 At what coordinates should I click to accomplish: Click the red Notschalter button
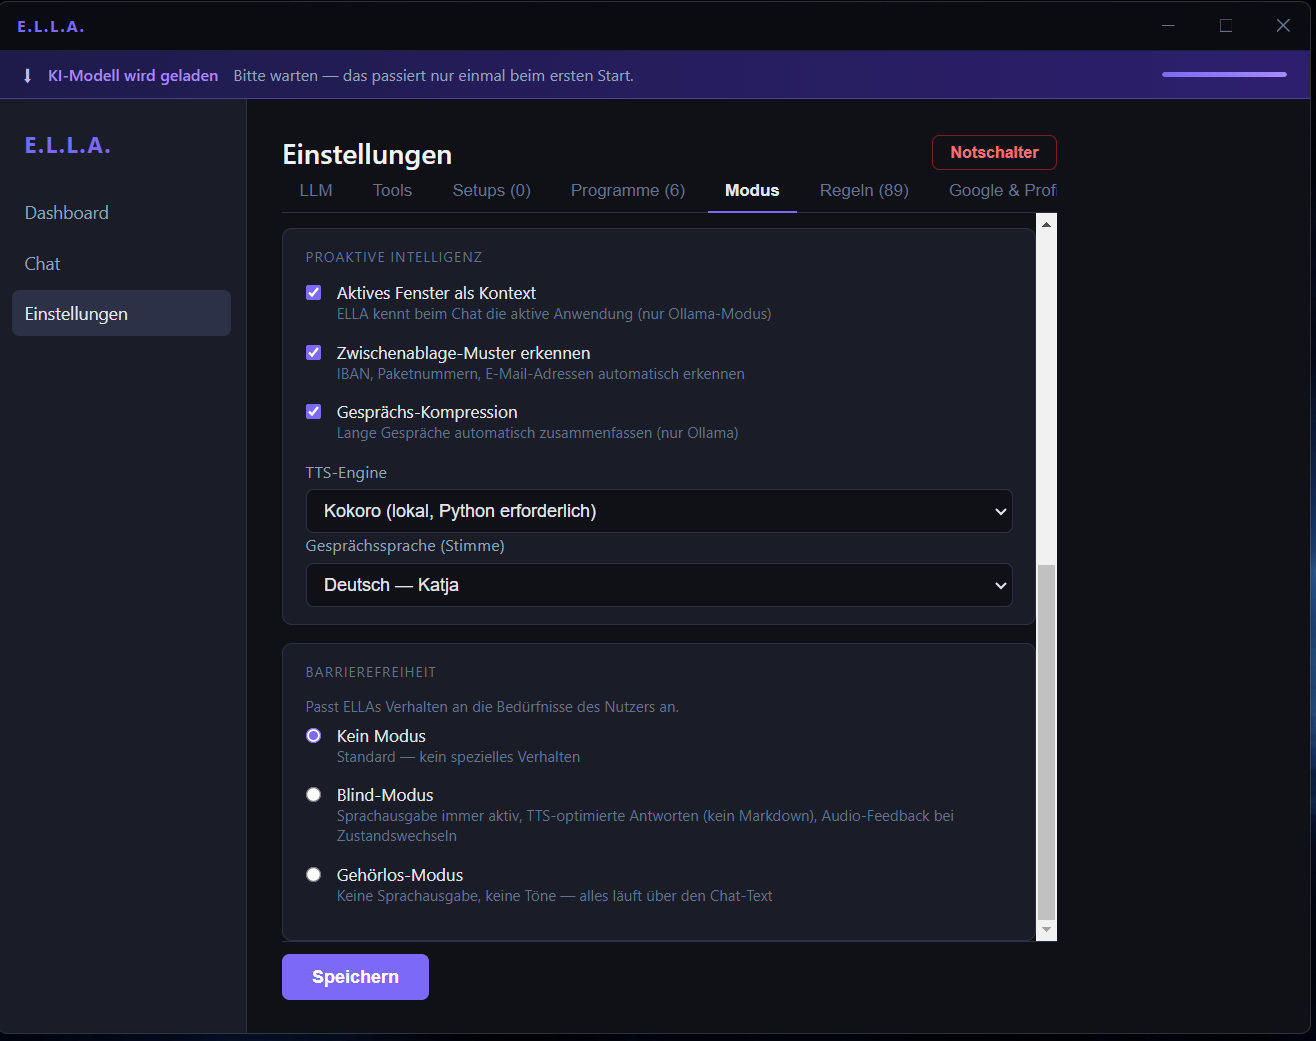[994, 152]
